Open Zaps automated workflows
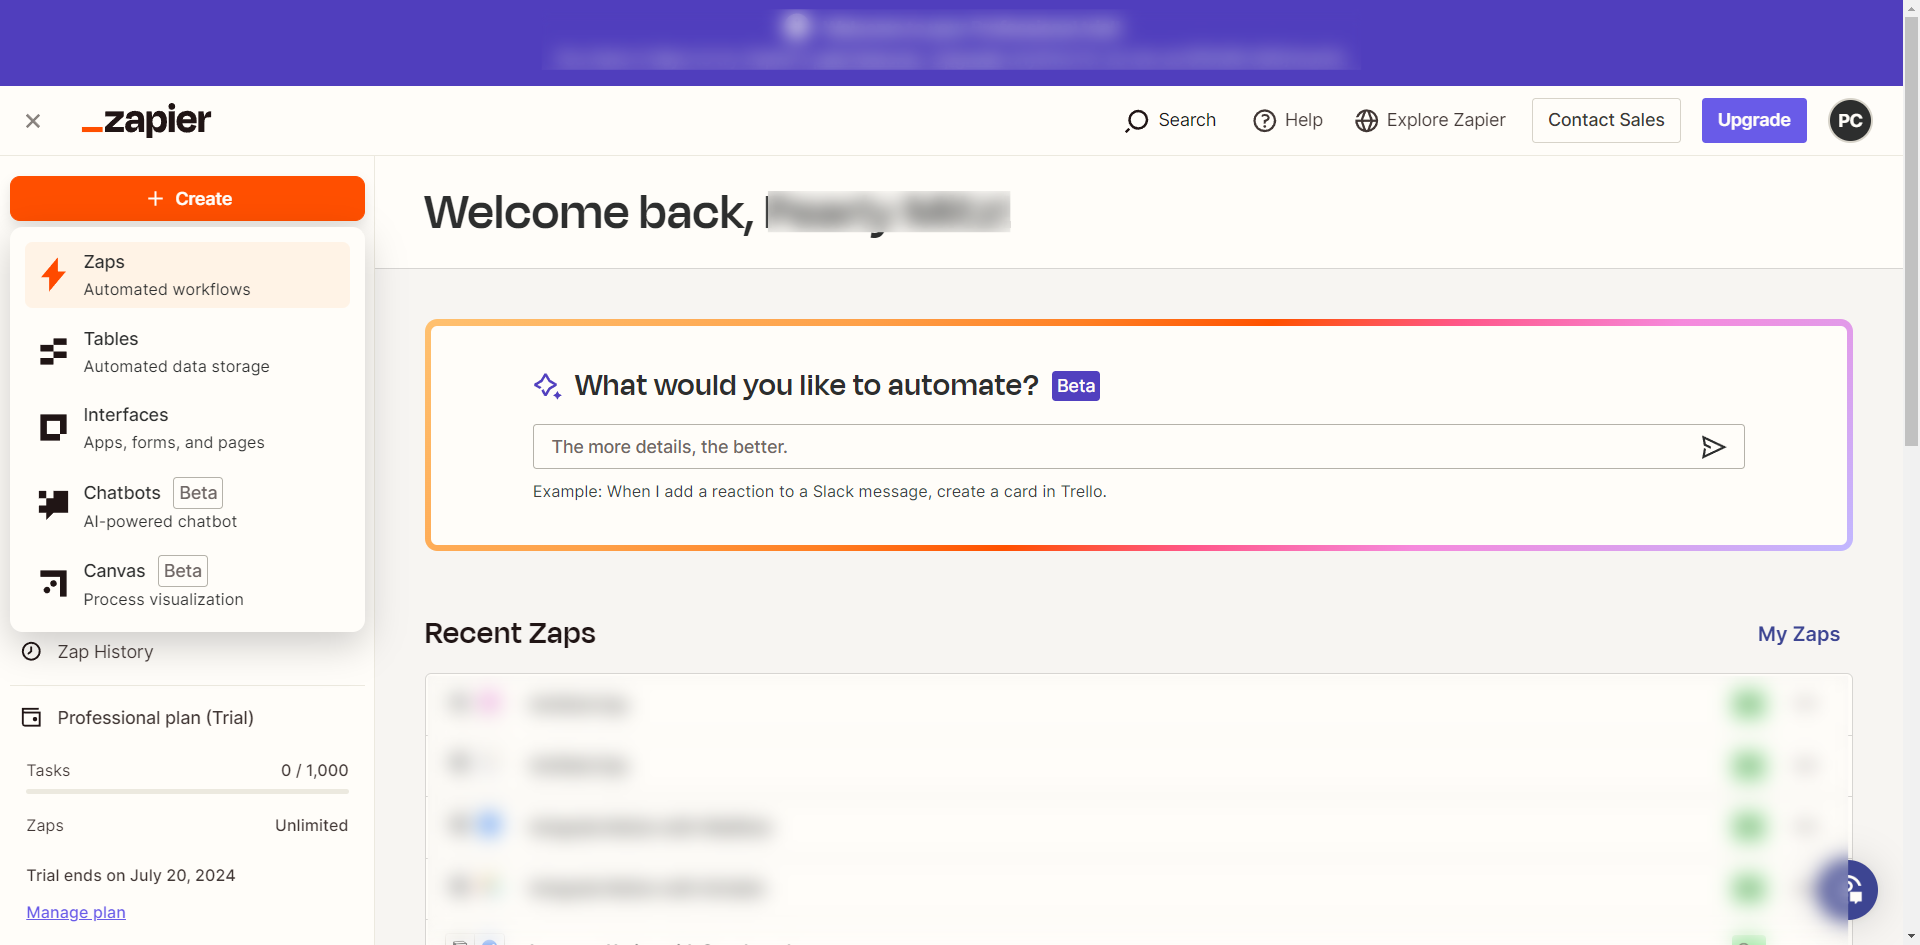Viewport: 1920px width, 945px height. click(187, 275)
